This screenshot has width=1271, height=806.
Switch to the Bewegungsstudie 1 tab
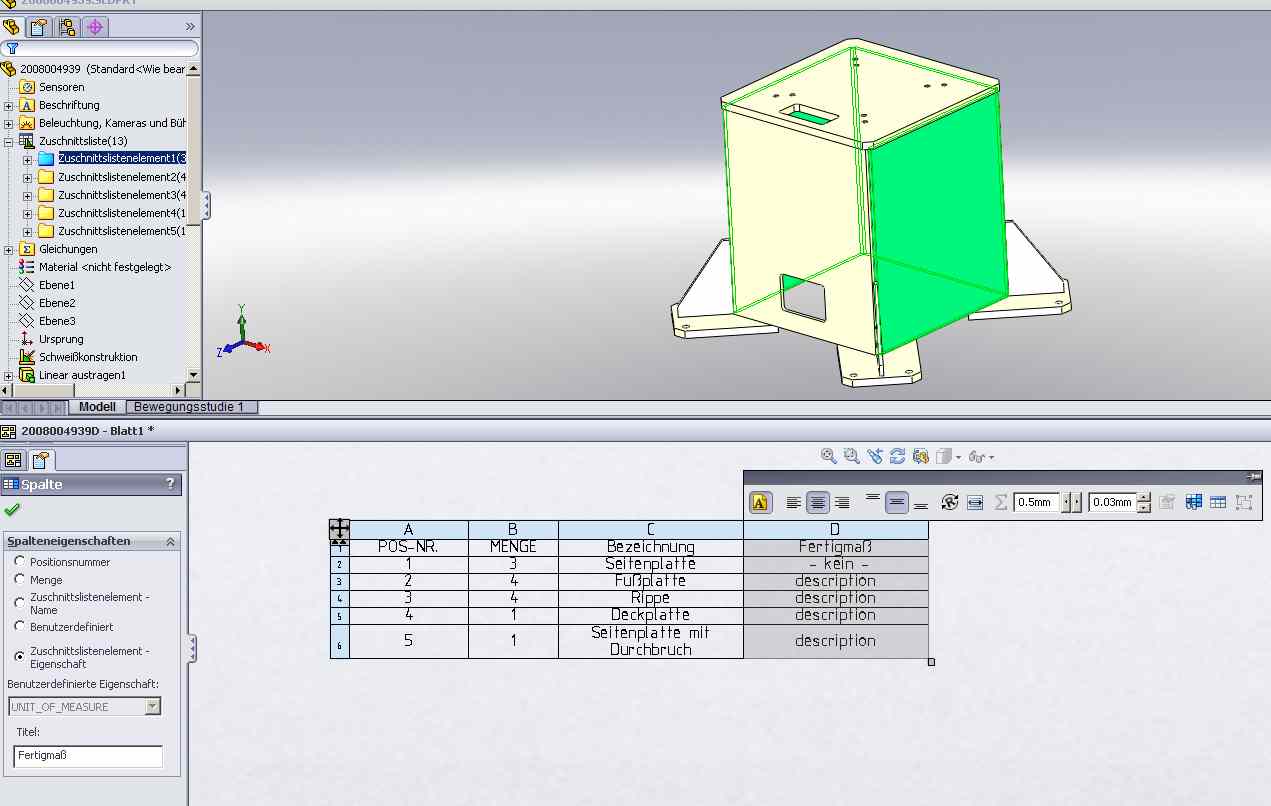tap(190, 407)
